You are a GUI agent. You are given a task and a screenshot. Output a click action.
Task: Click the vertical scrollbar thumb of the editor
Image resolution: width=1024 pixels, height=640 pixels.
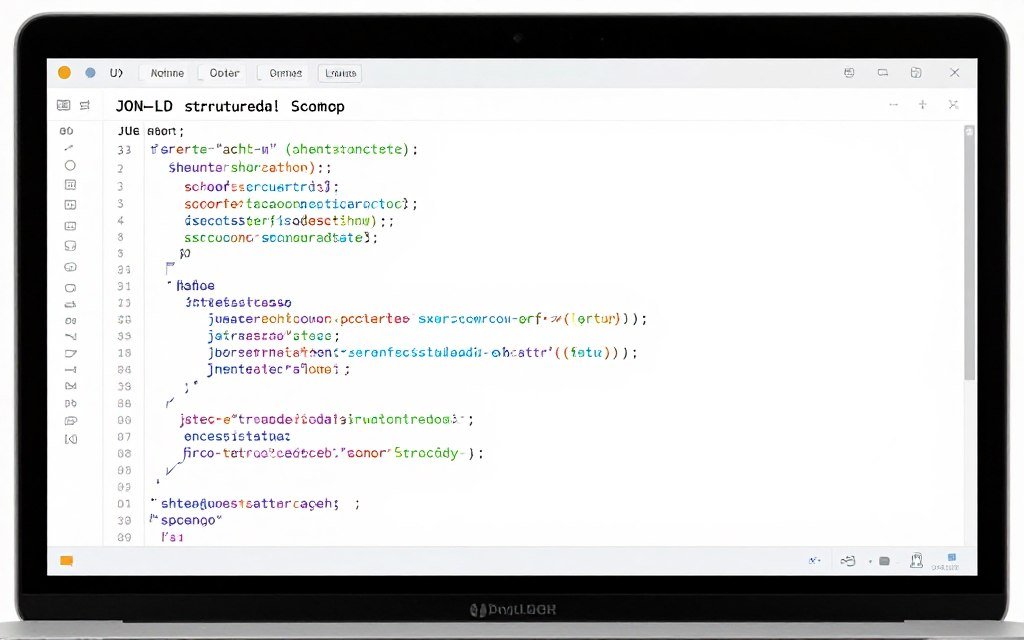tap(970, 253)
